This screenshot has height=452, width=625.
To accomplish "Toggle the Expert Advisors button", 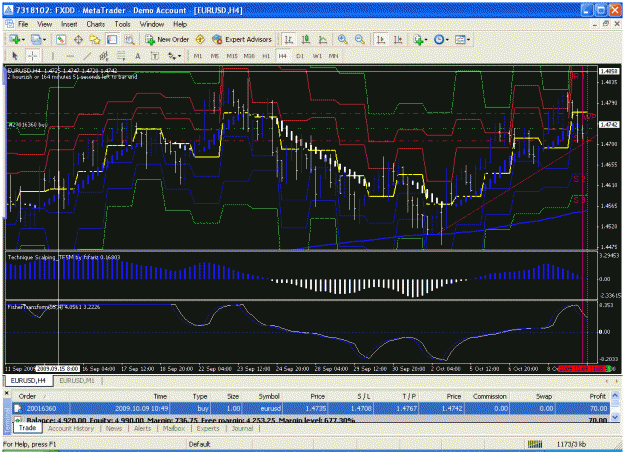I will coord(242,39).
